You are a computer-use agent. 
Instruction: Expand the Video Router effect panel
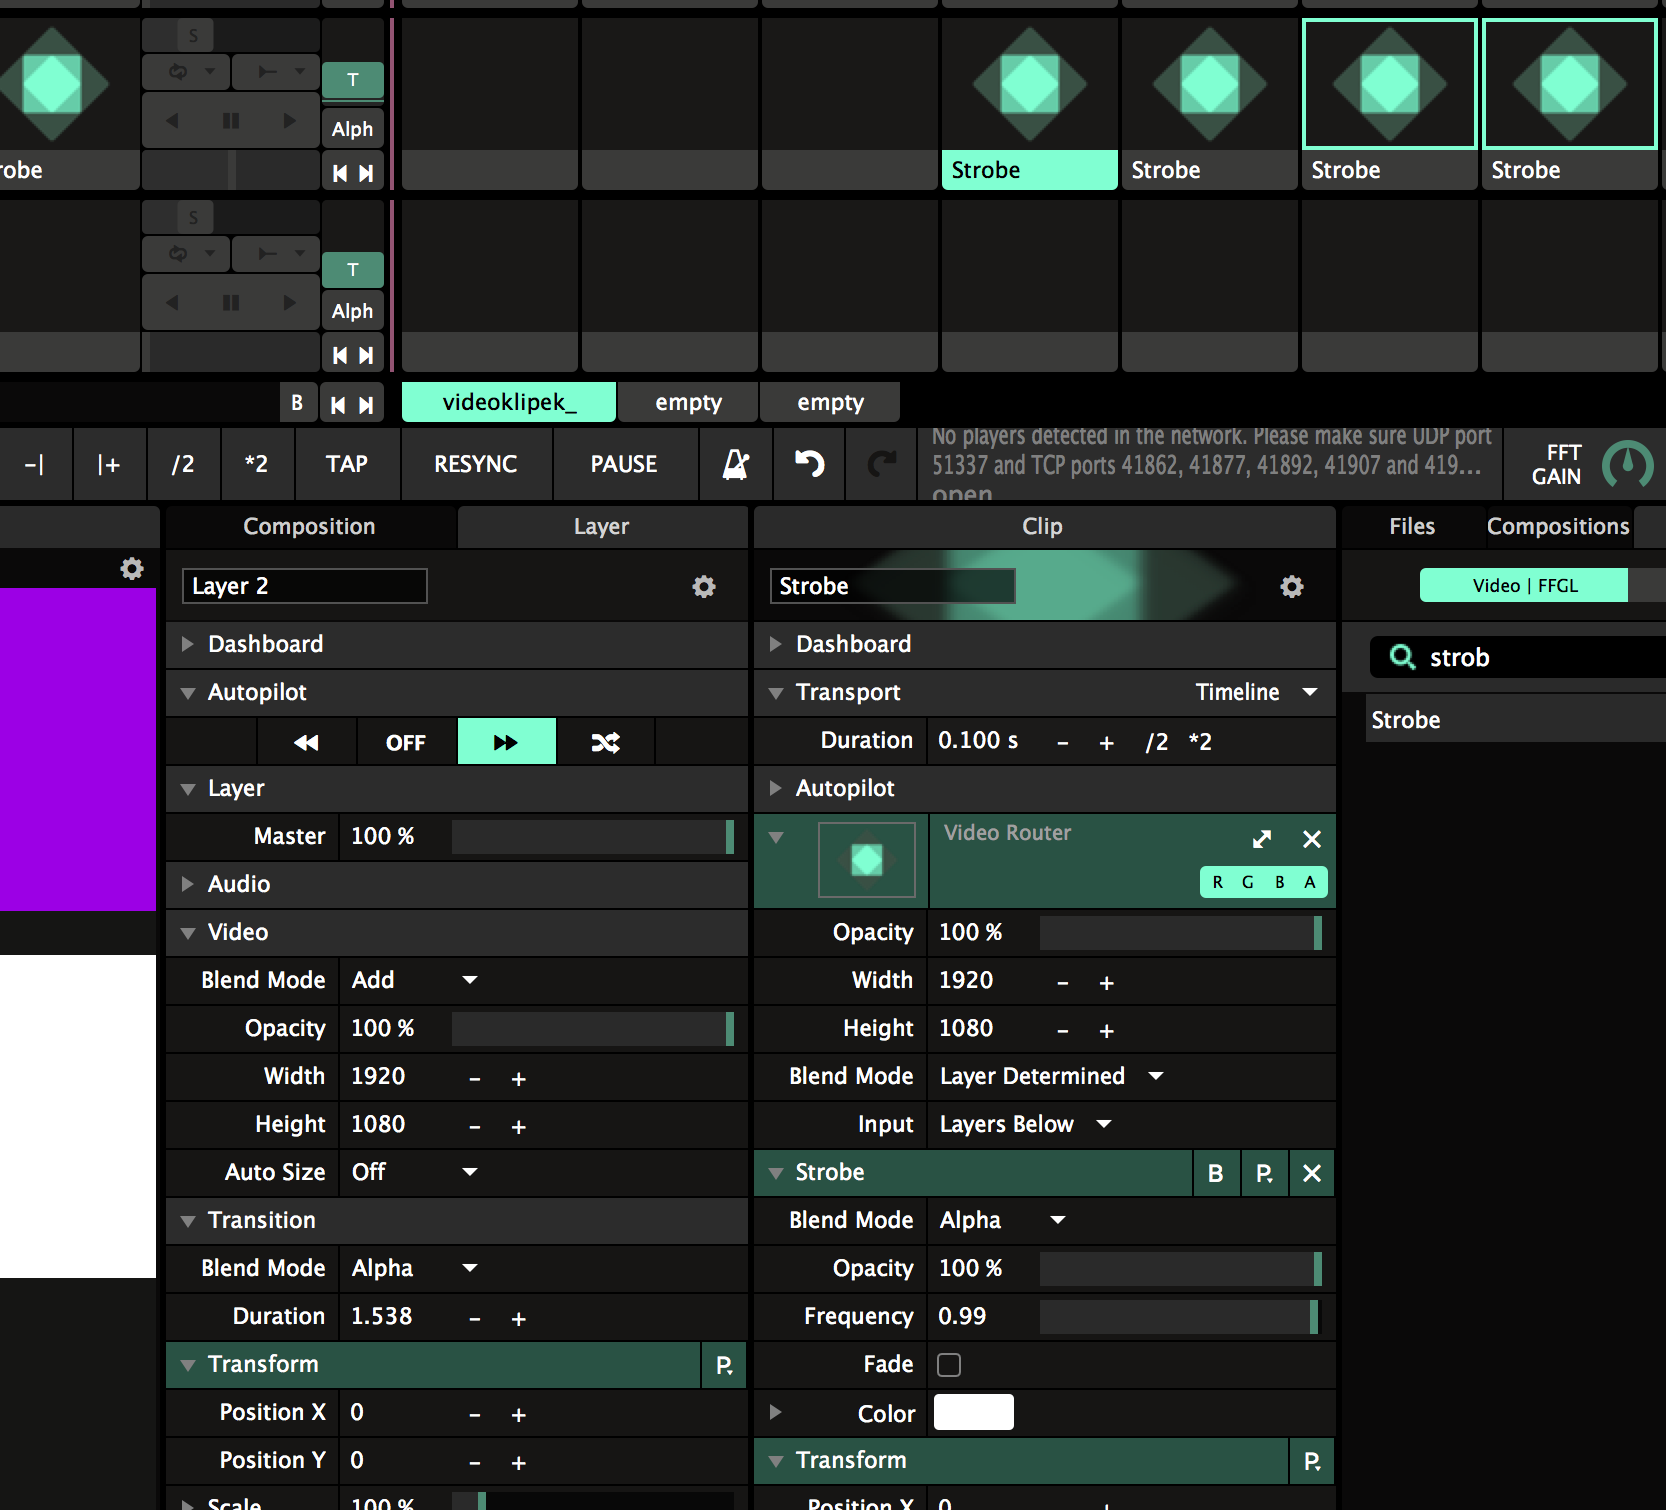(x=1262, y=839)
